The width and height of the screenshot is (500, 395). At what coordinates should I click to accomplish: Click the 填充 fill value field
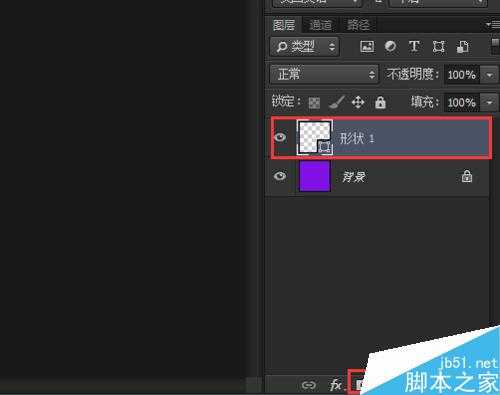(462, 102)
